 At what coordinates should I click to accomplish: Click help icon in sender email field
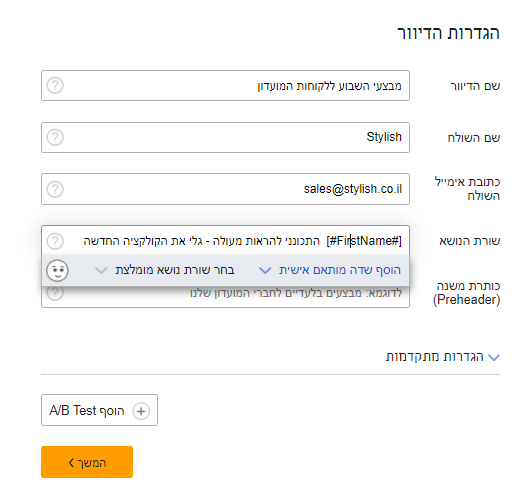point(55,189)
